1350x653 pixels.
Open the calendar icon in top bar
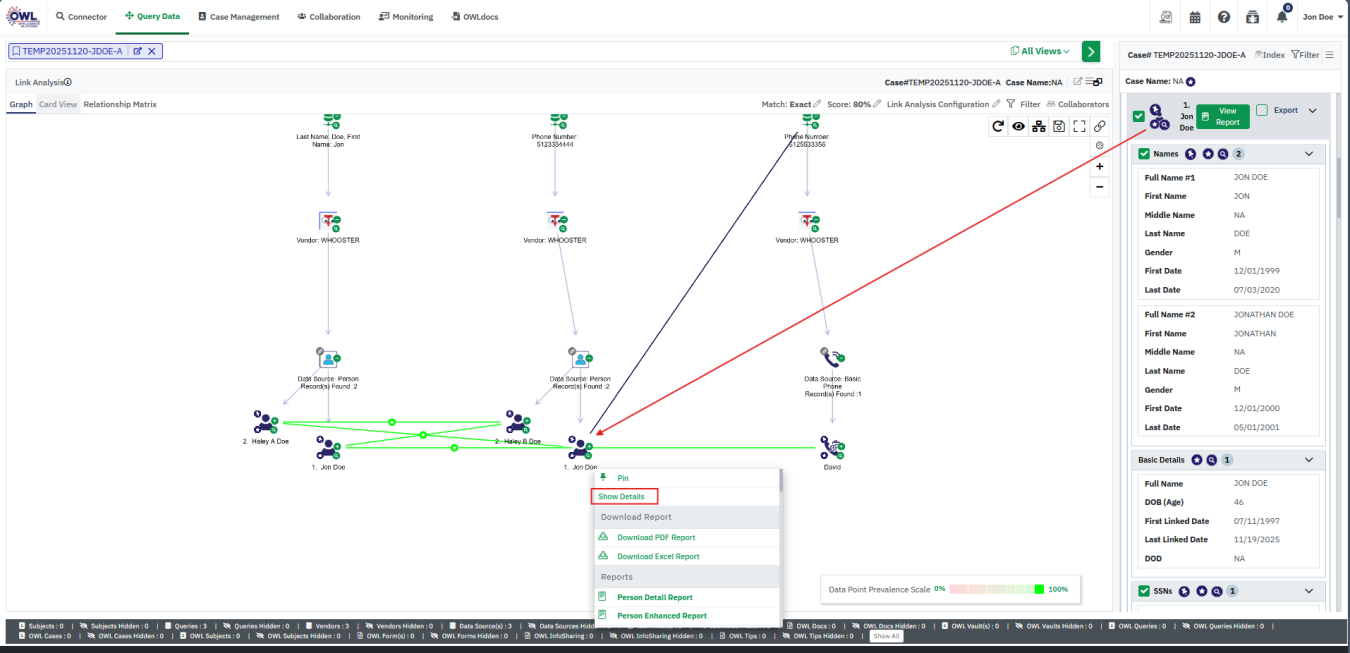pyautogui.click(x=1195, y=17)
